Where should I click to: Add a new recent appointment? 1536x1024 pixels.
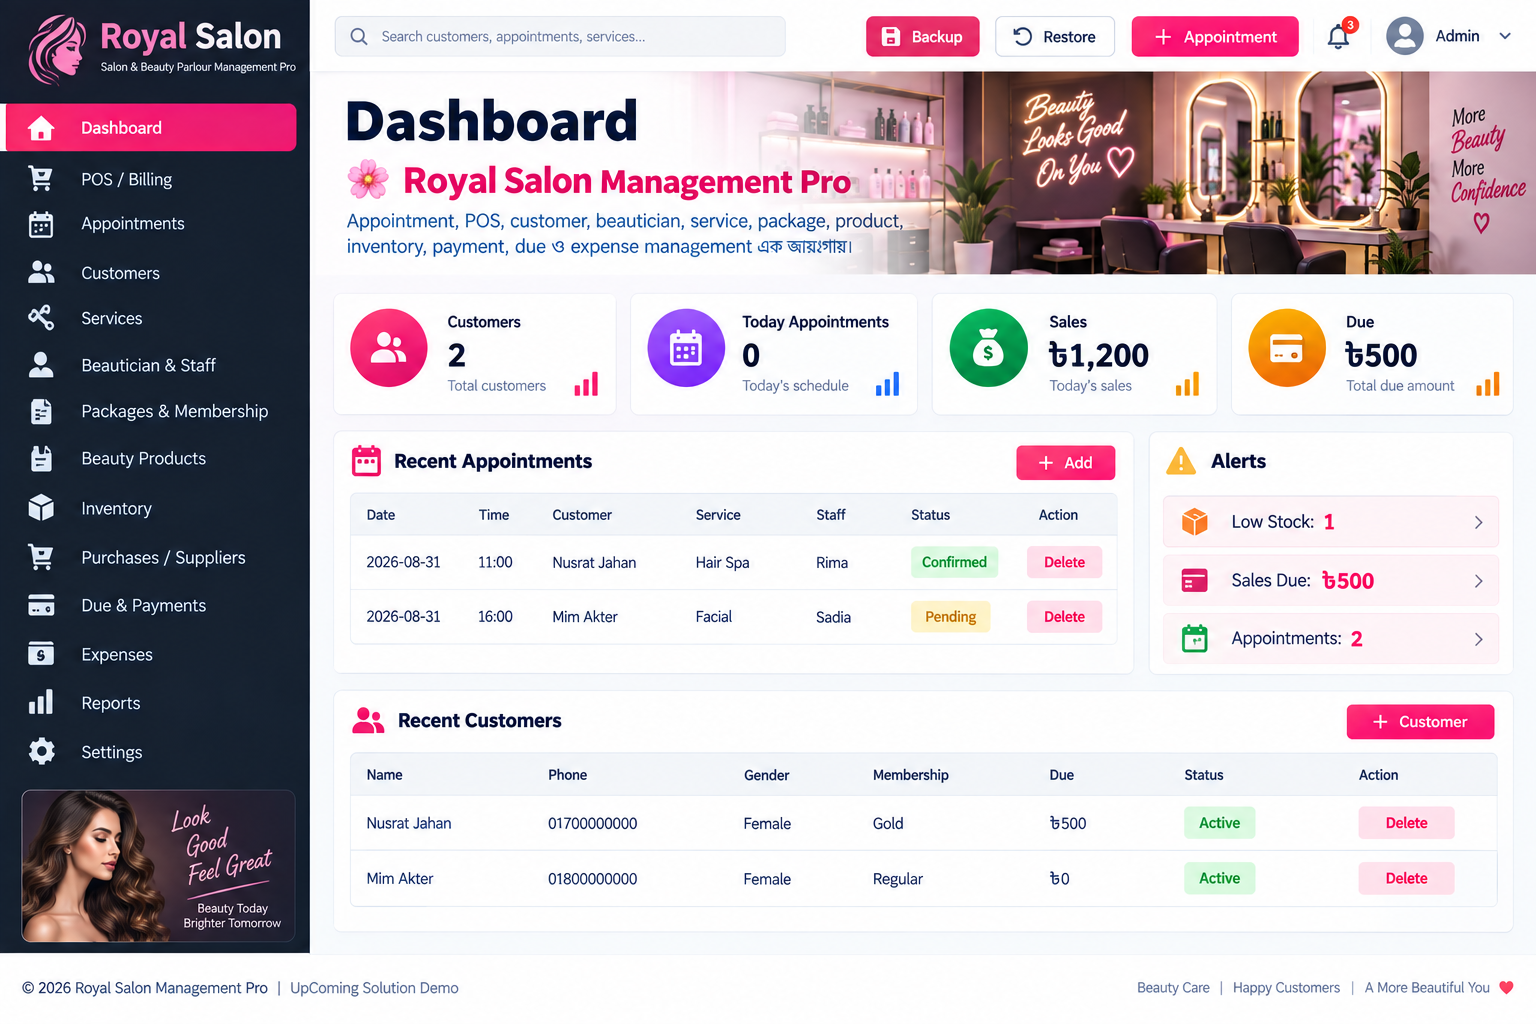pos(1066,463)
